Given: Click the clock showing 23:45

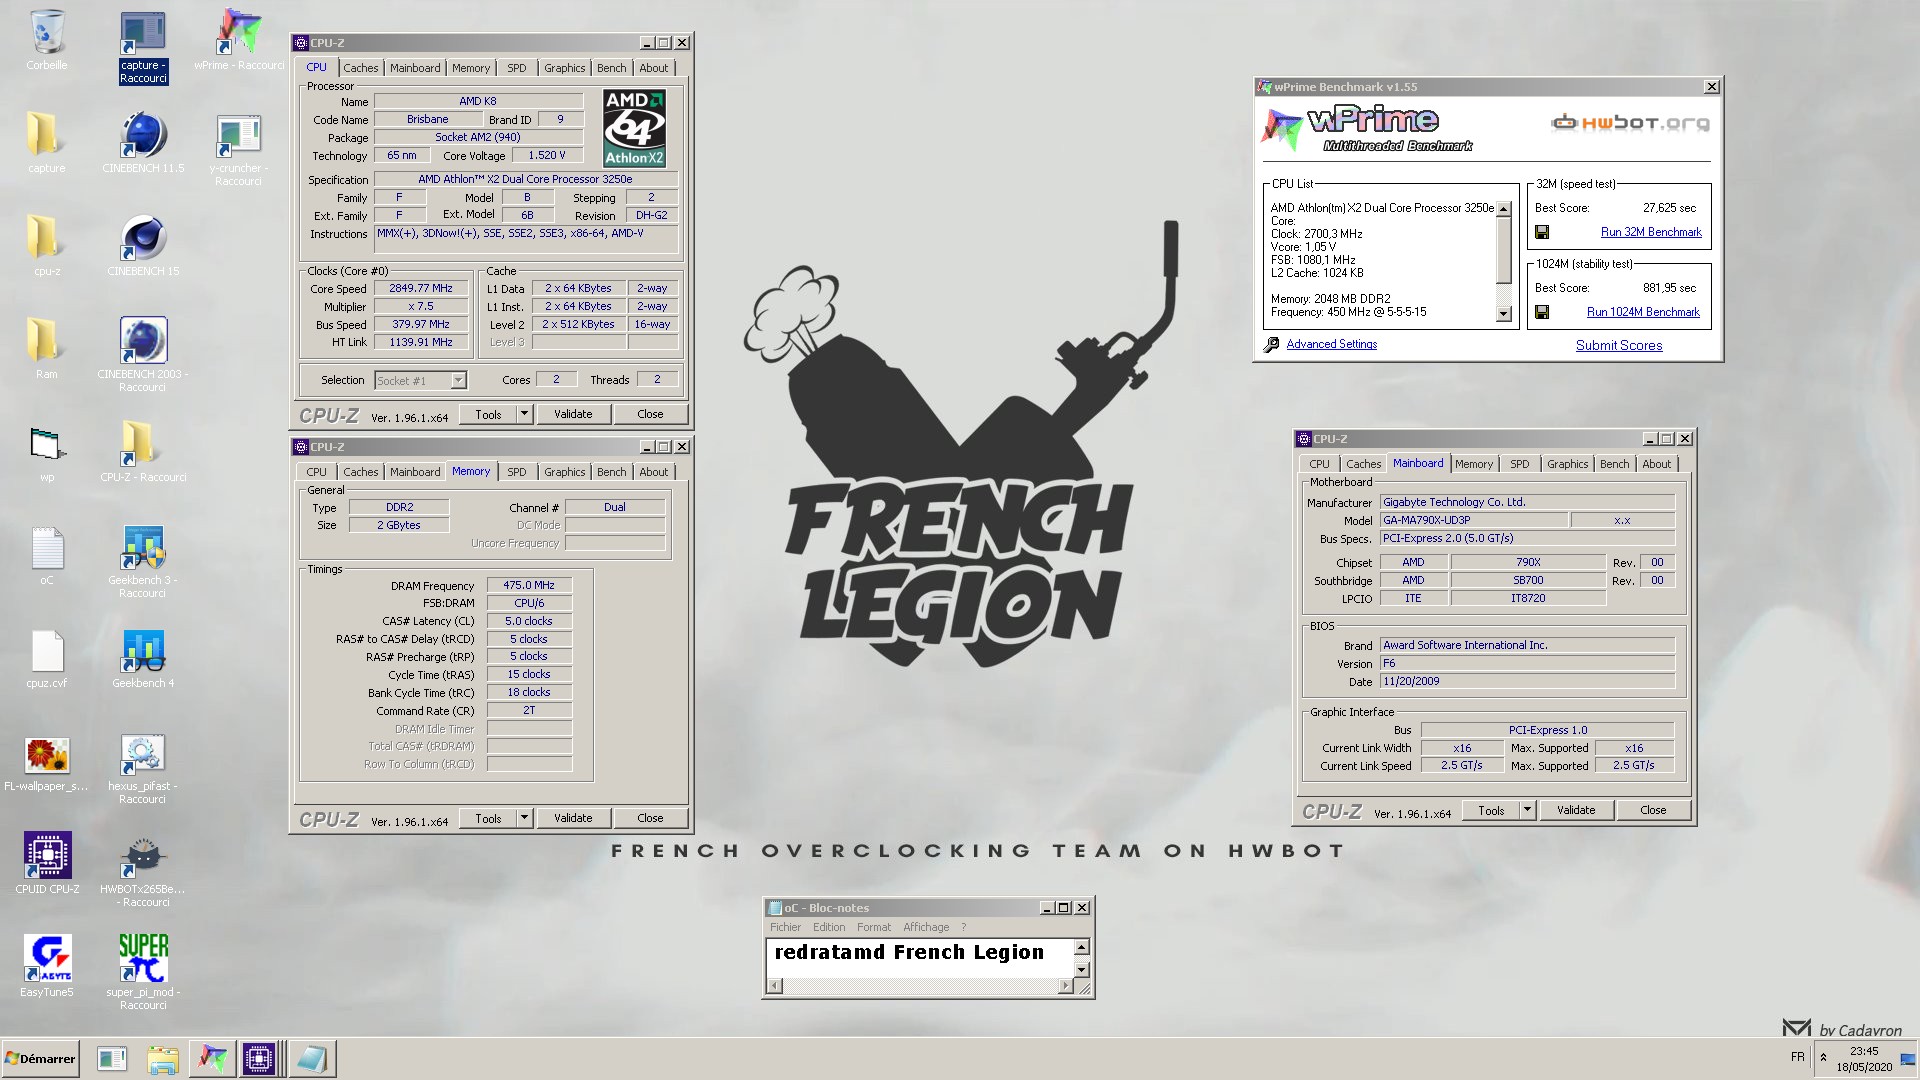Looking at the screenshot, I should pos(1864,1051).
